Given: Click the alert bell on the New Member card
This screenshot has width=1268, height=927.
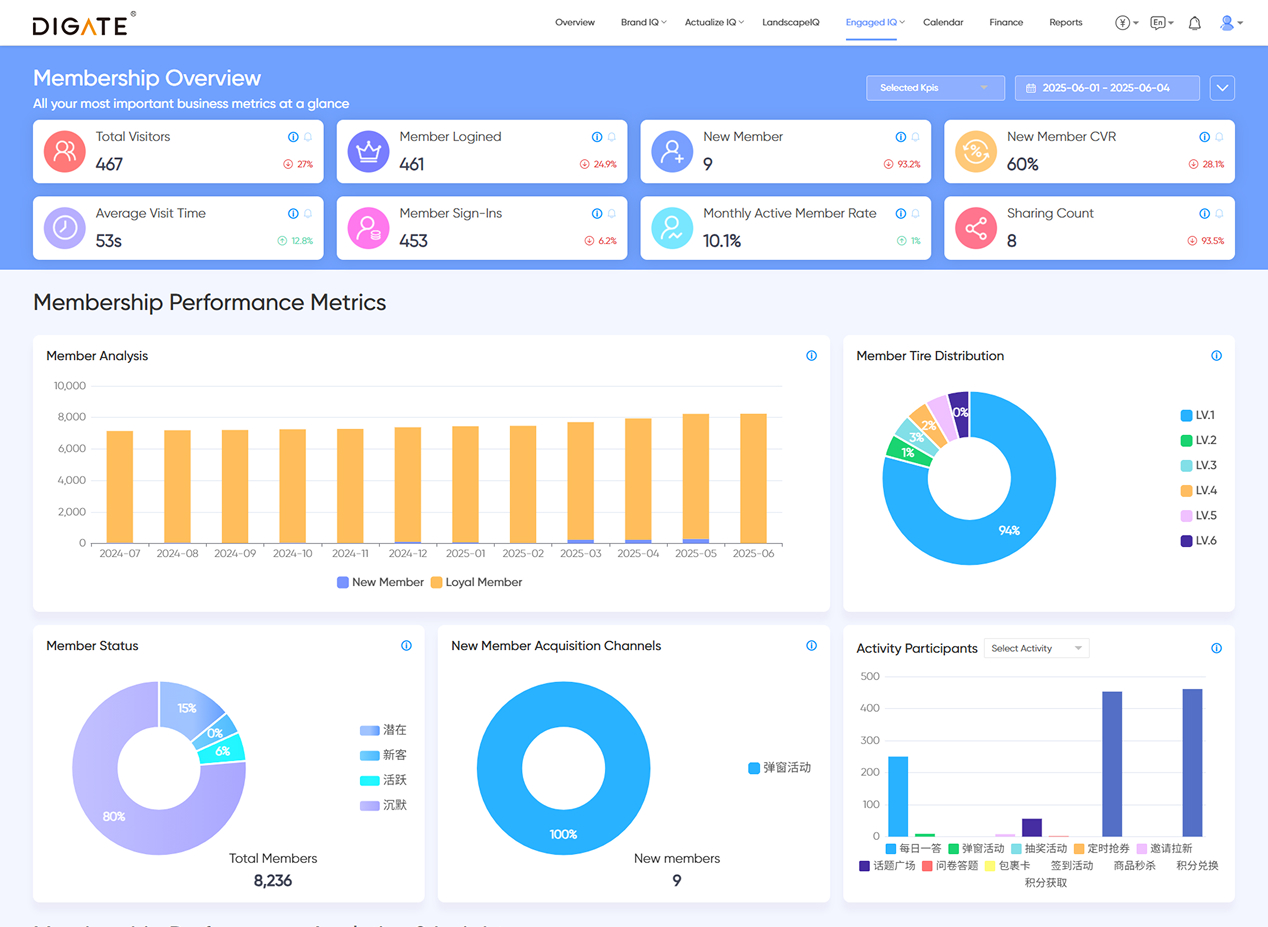Looking at the screenshot, I should click(916, 137).
